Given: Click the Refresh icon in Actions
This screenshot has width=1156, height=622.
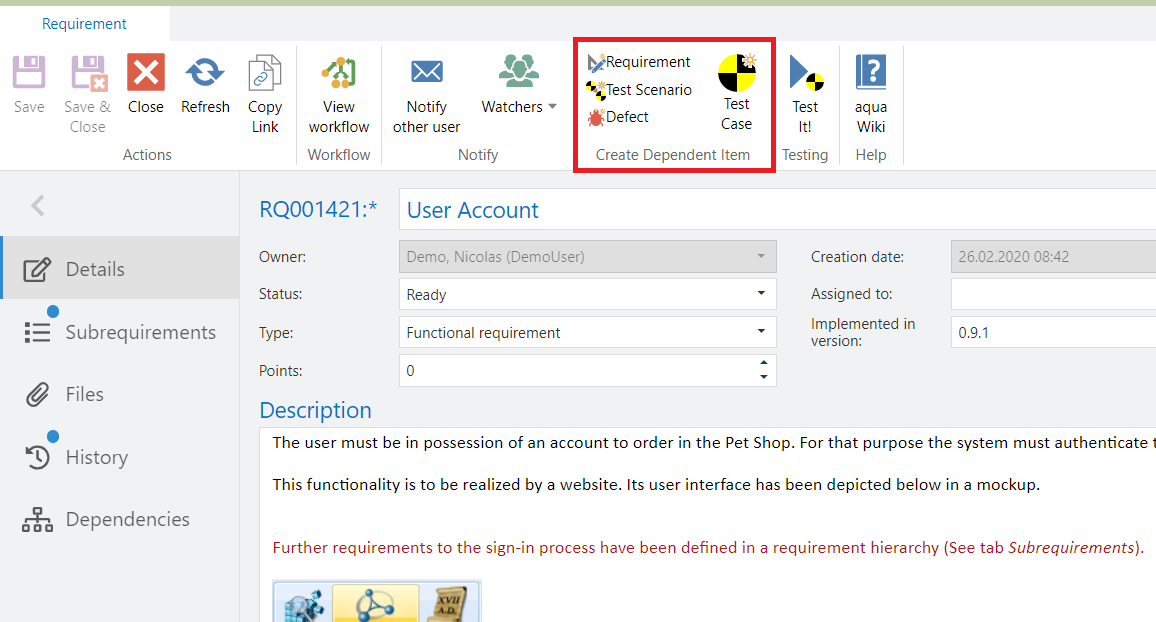Looking at the screenshot, I should click(205, 73).
